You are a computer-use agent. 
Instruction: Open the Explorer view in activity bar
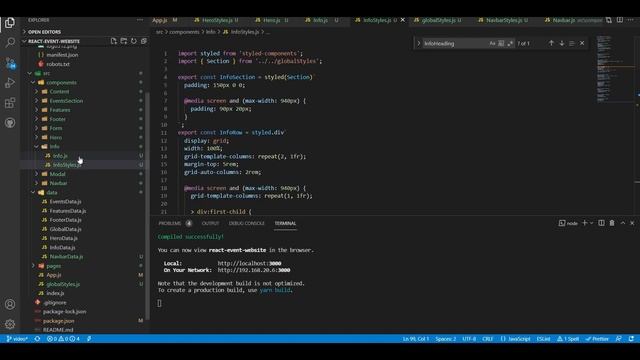tap(10, 23)
